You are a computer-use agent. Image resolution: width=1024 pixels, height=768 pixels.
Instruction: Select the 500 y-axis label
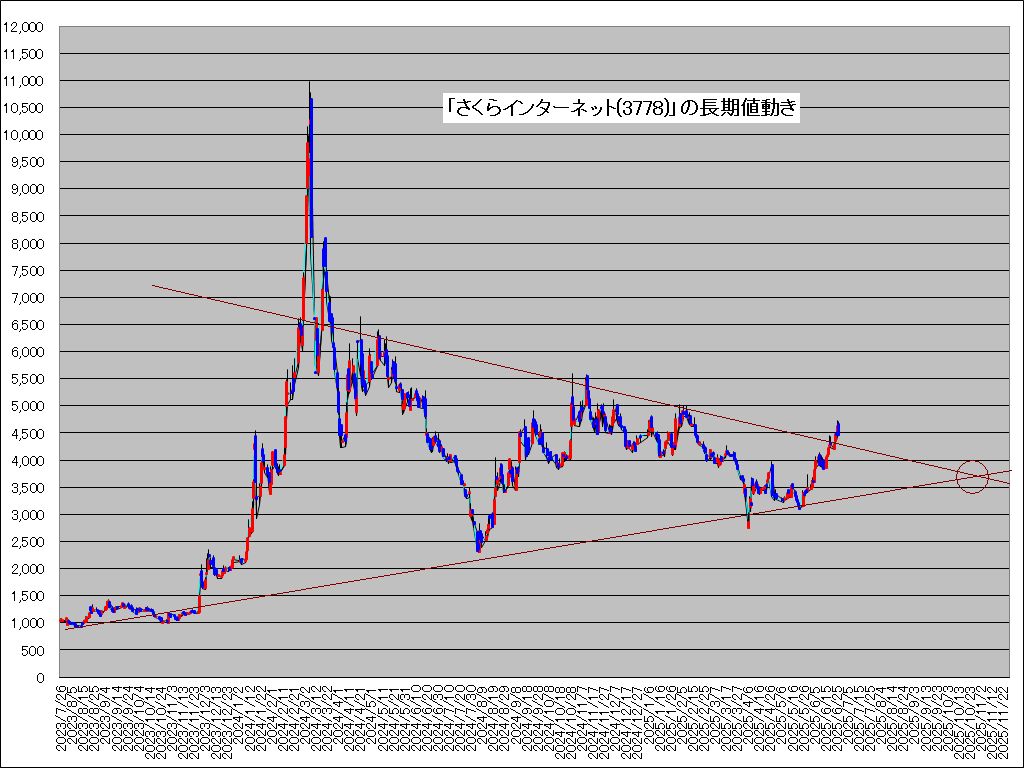pos(33,651)
